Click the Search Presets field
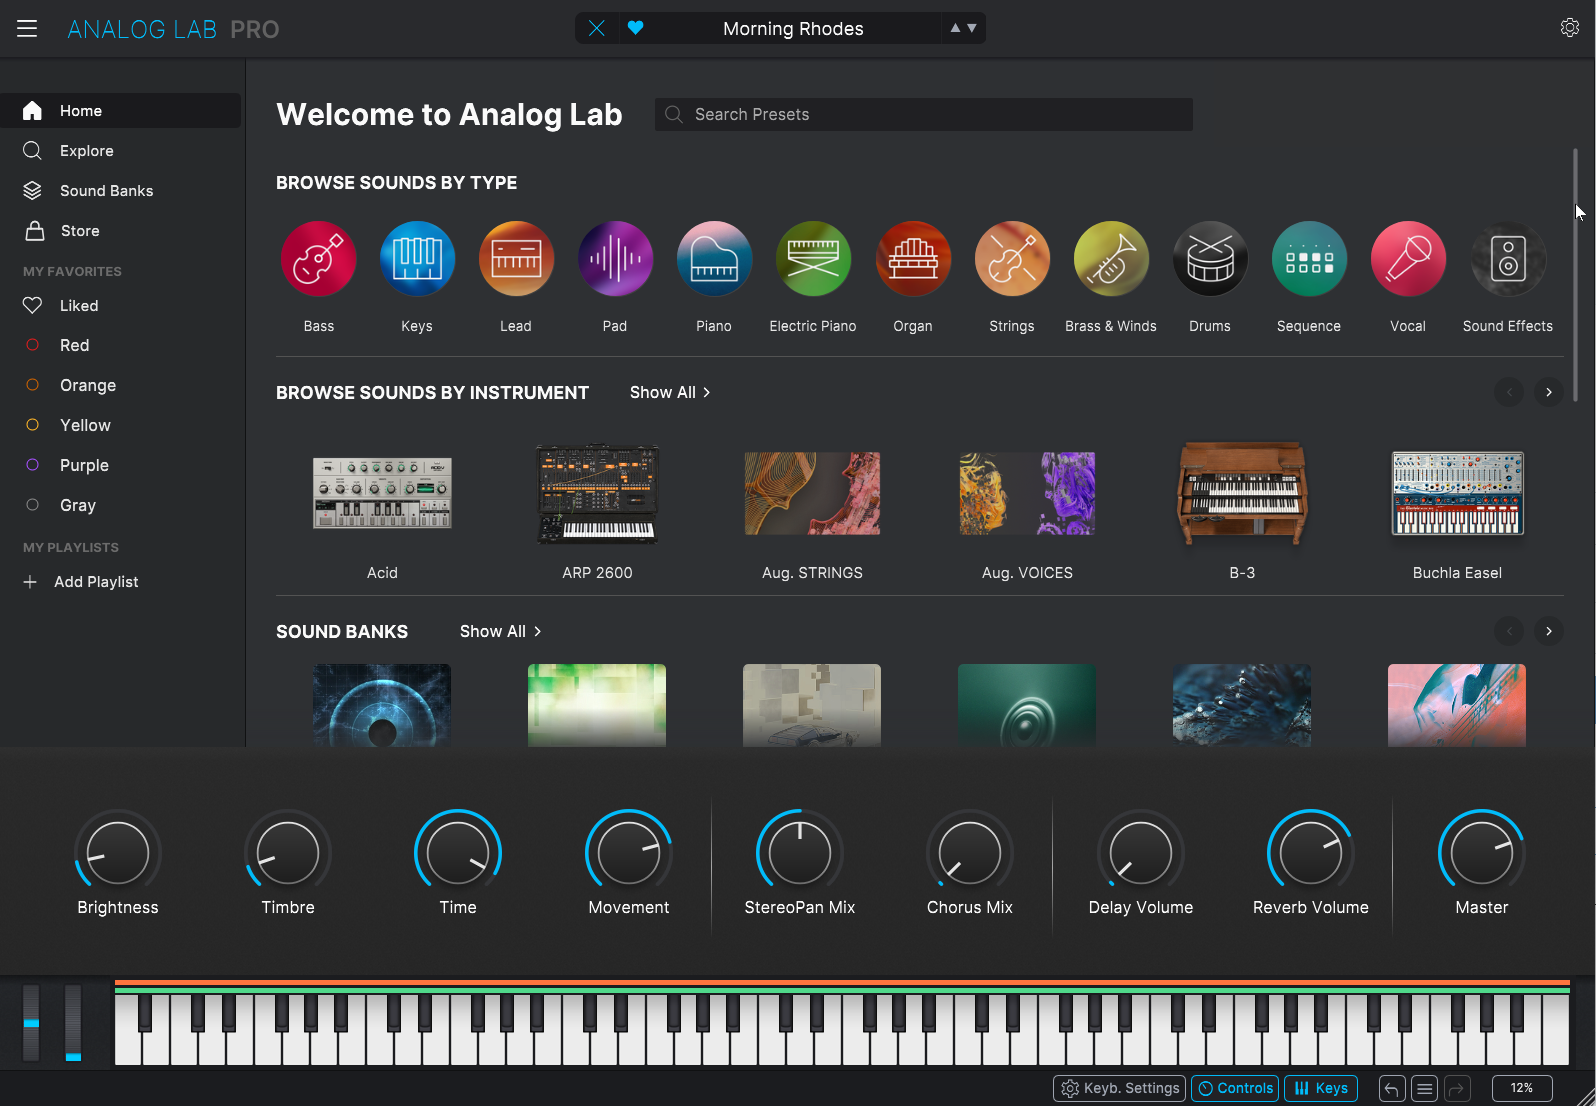The width and height of the screenshot is (1596, 1106). (x=924, y=114)
